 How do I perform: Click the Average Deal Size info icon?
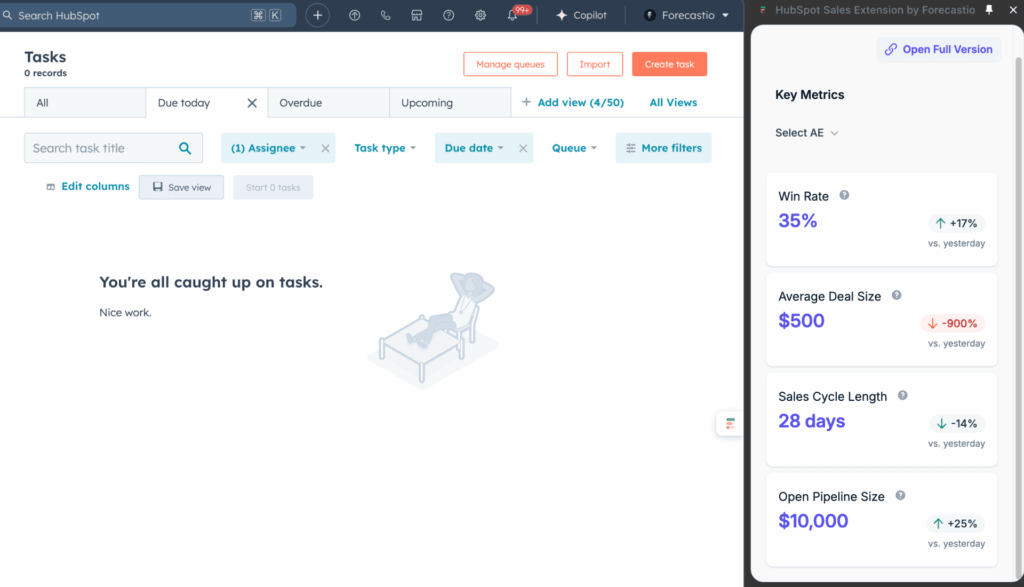tap(897, 295)
